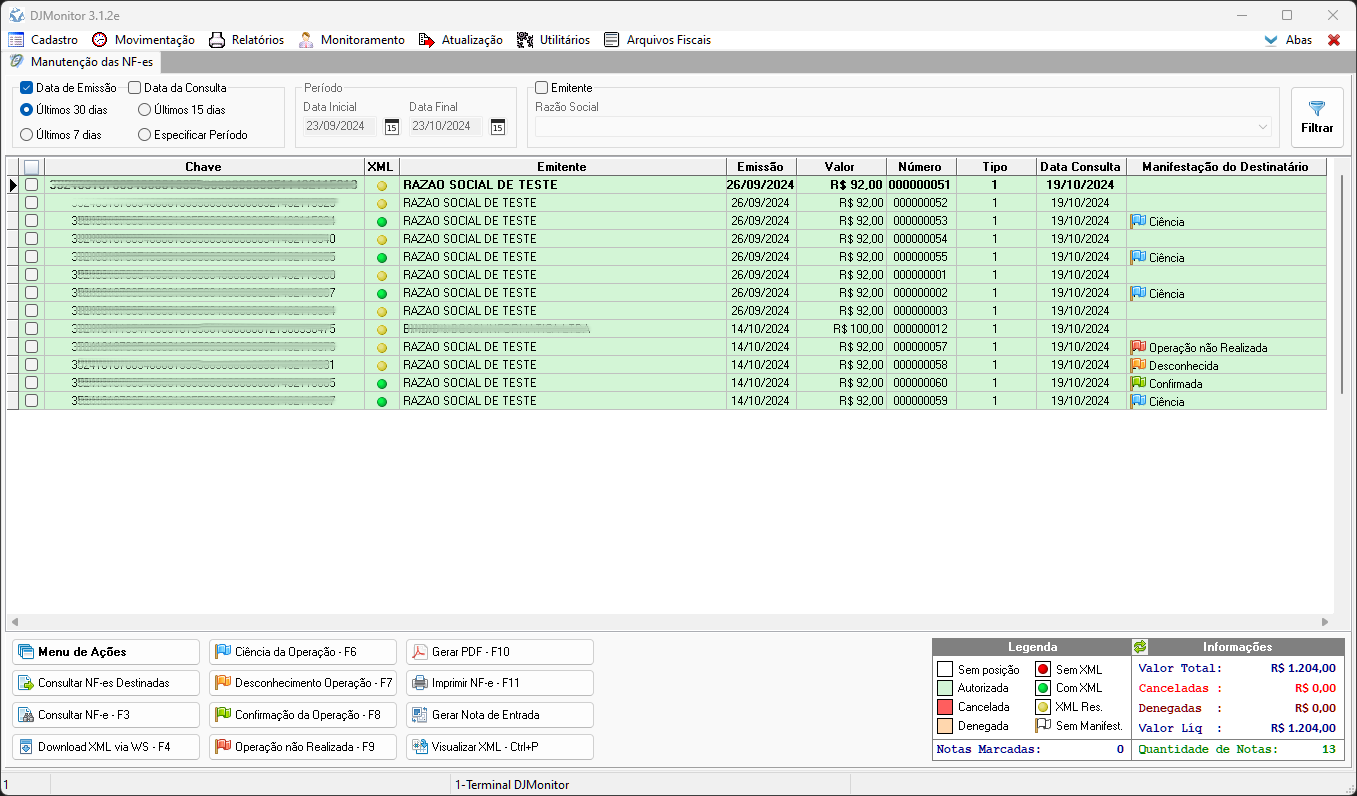Click the Sem XML red dot in legend
Screen dimensions: 1357x796
1043,669
